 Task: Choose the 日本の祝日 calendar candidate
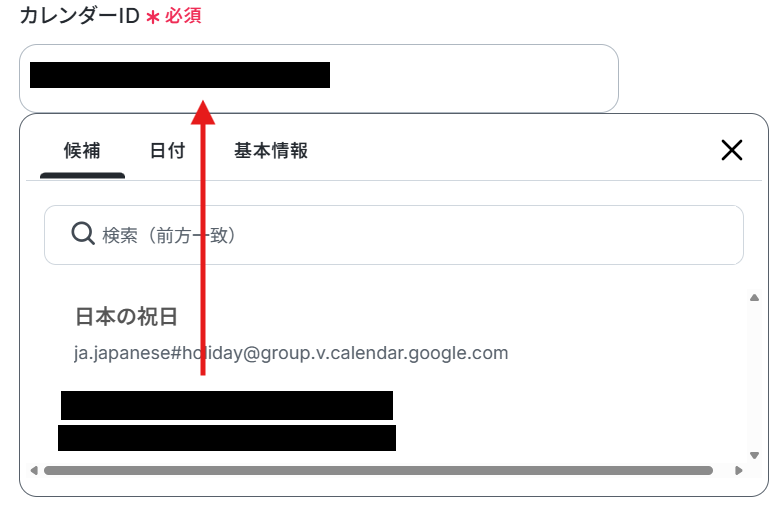coord(126,317)
